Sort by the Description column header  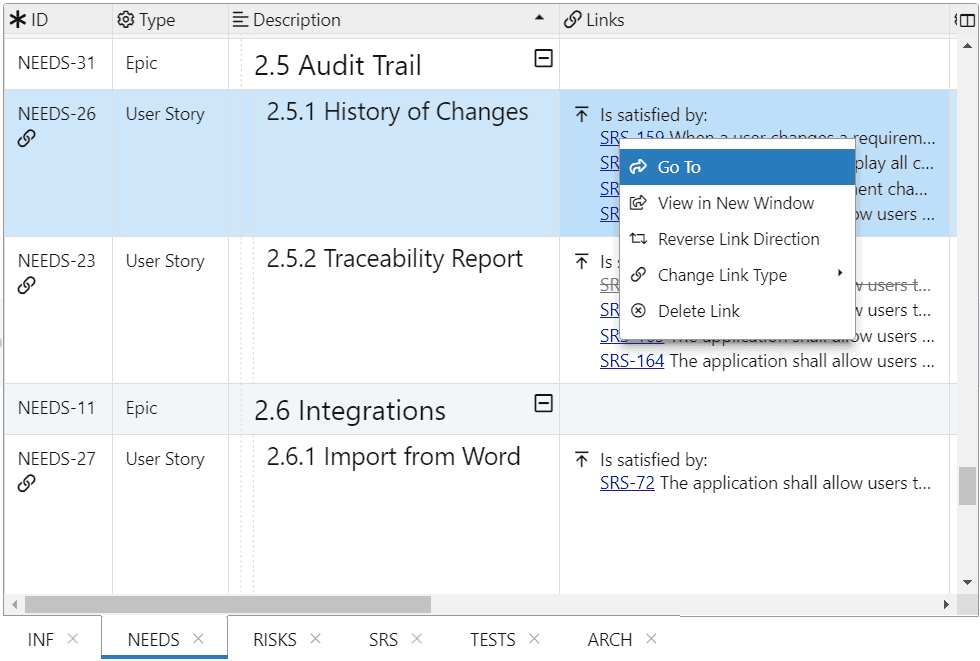[x=296, y=20]
